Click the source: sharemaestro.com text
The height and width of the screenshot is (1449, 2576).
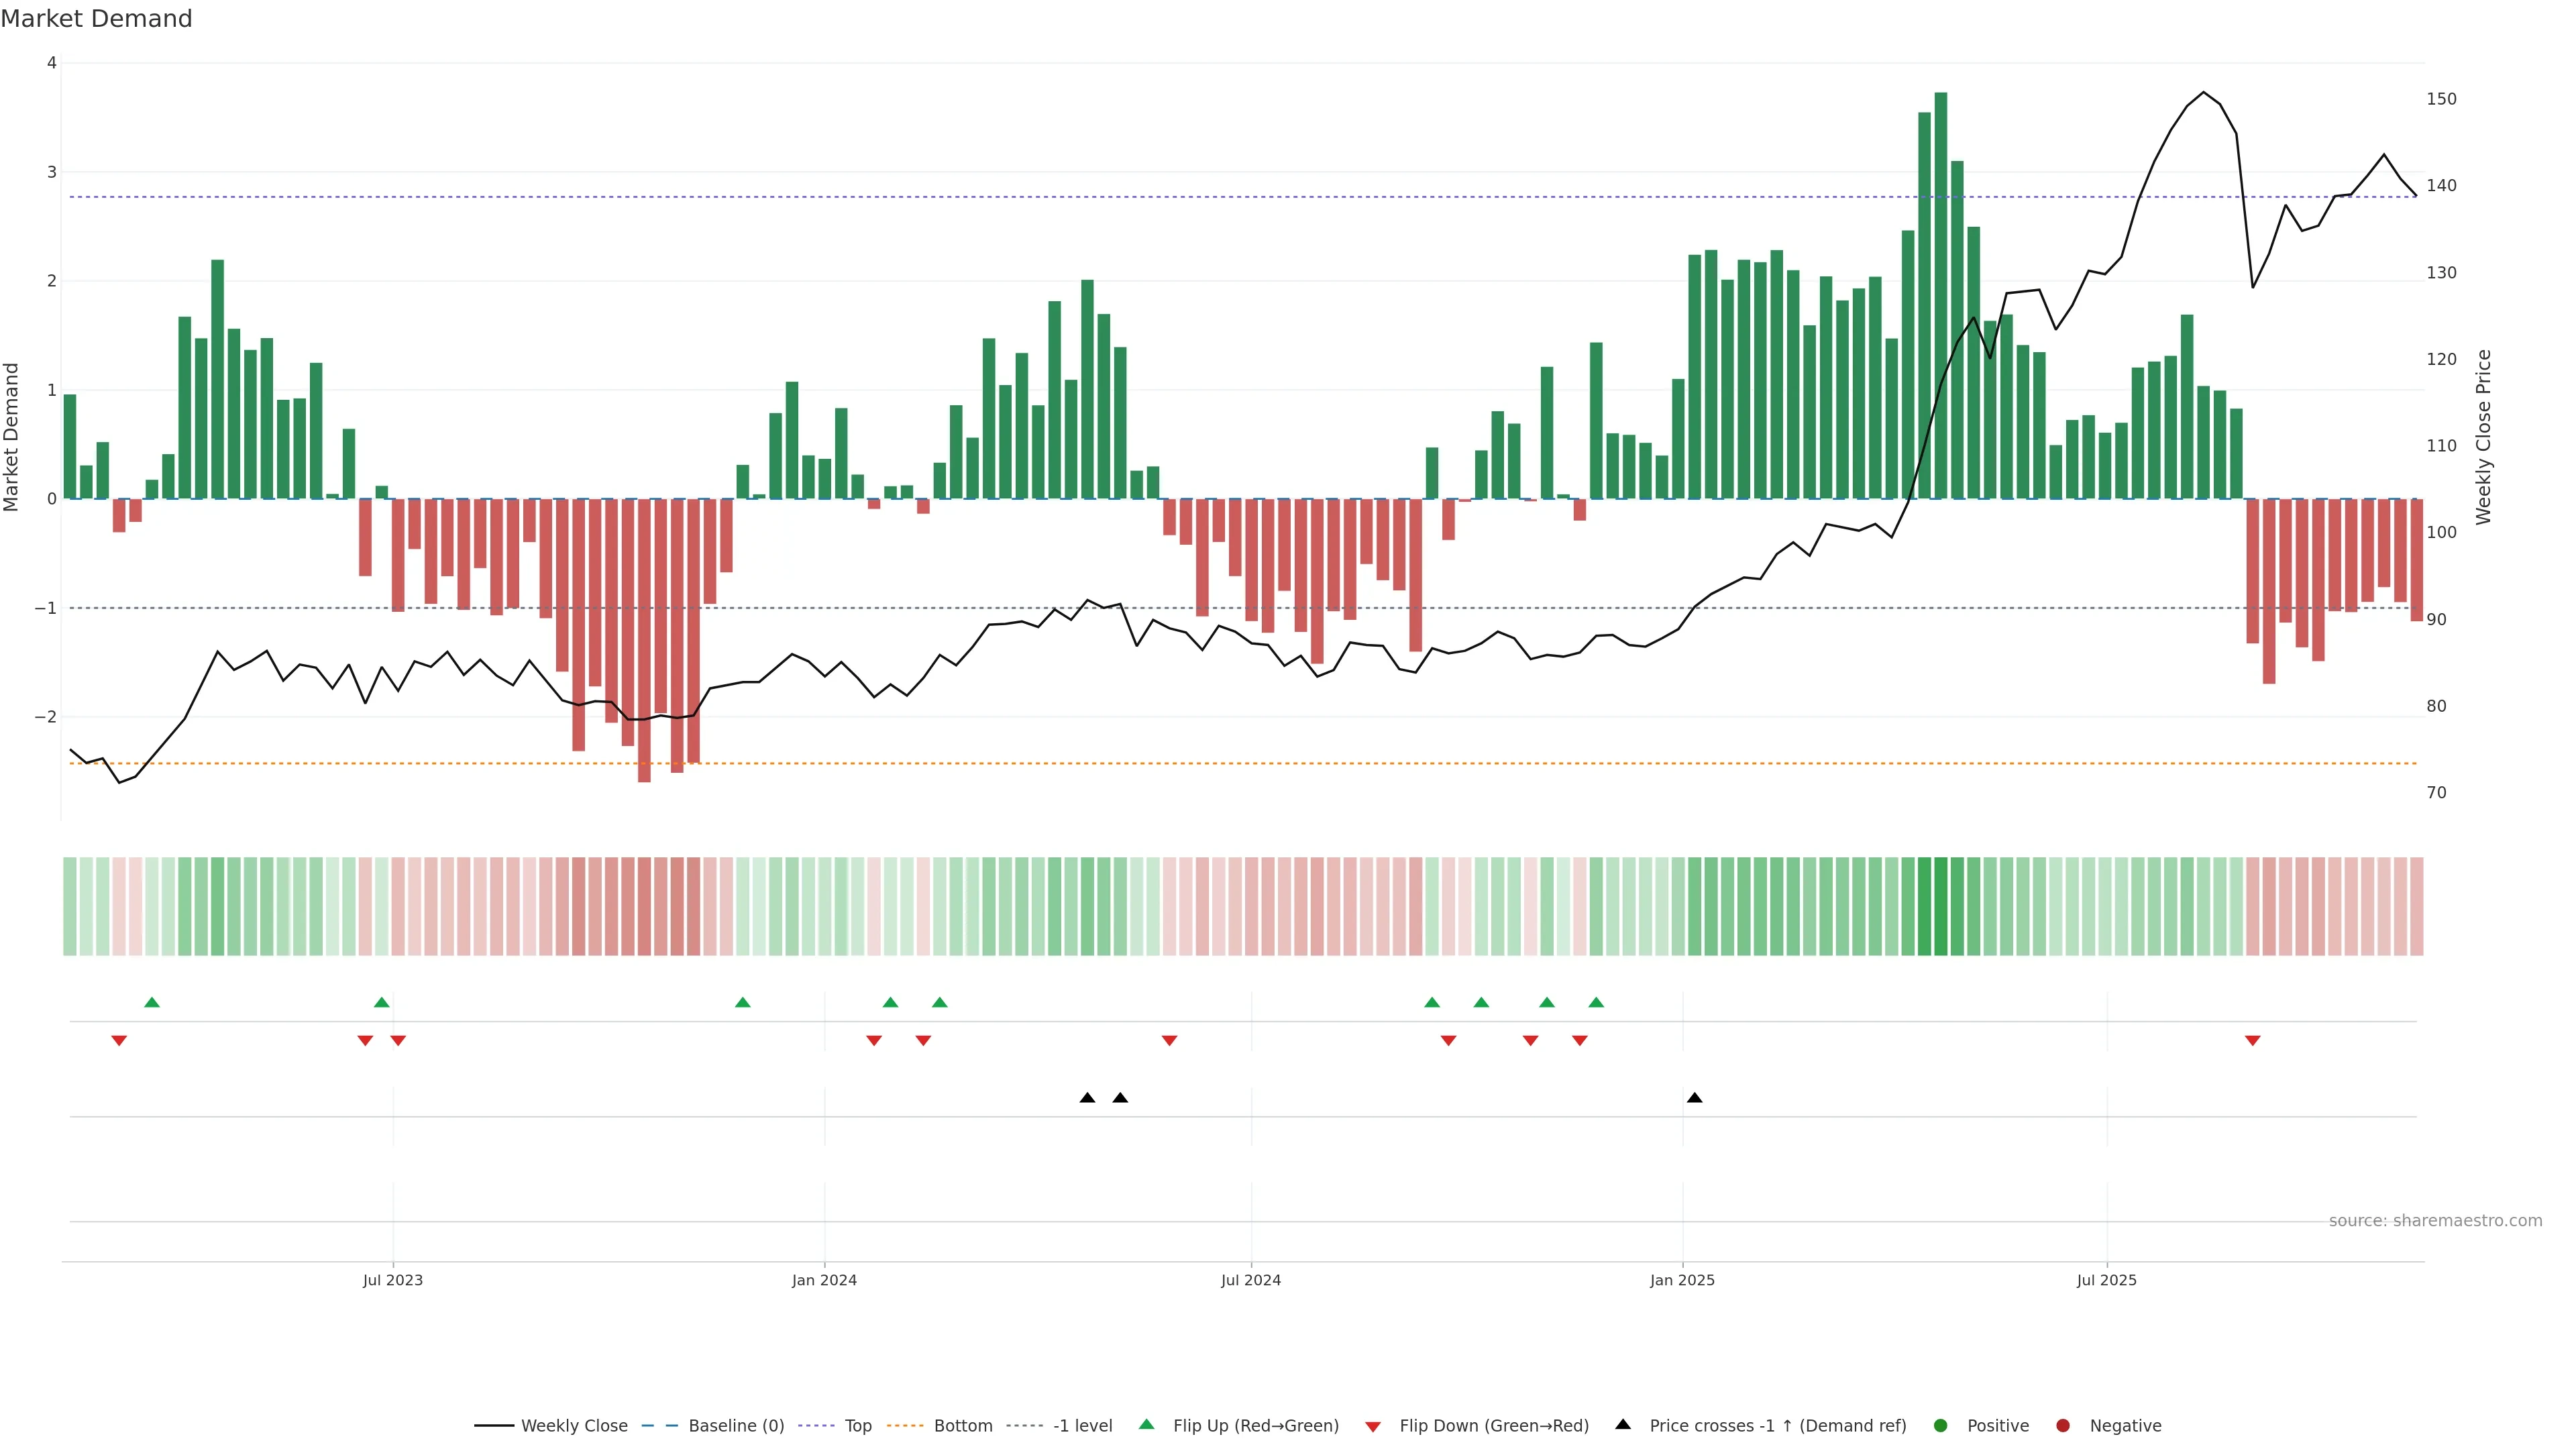pyautogui.click(x=2435, y=1220)
